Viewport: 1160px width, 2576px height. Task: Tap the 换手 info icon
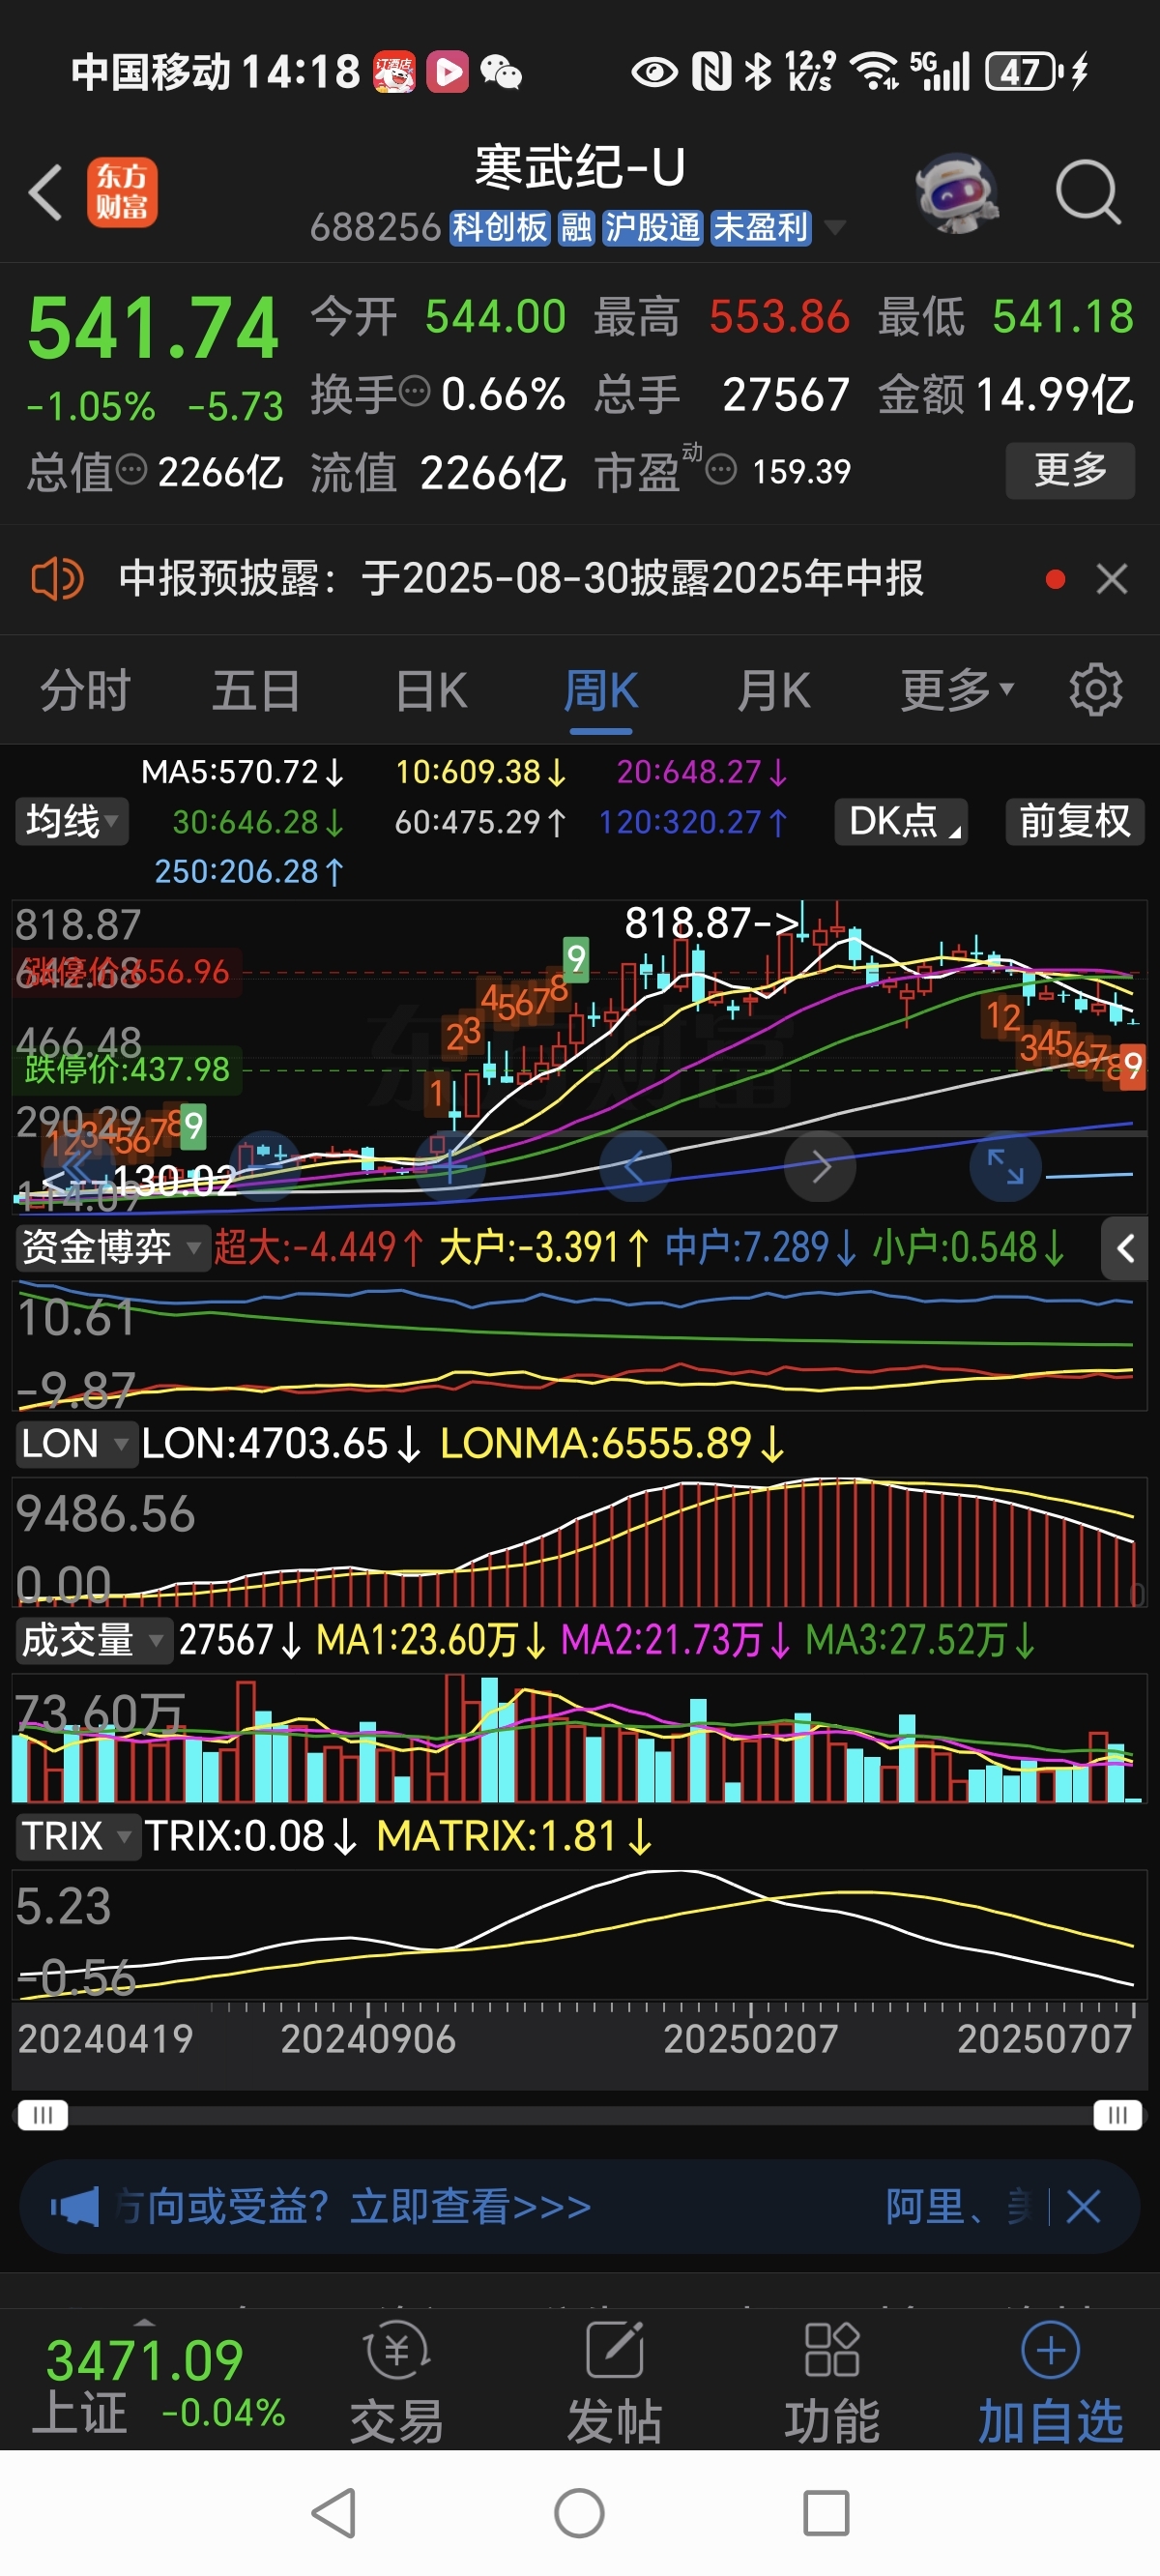tap(415, 391)
